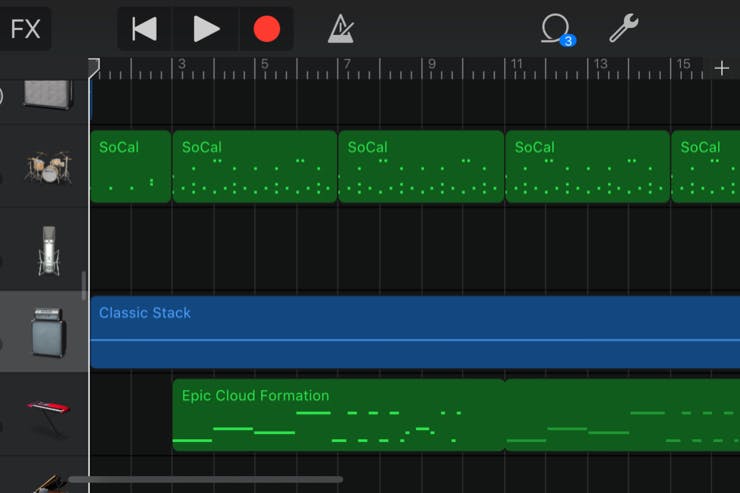Screen dimensions: 740x493
Task: Start recording with the red Record button
Action: pyautogui.click(x=266, y=29)
